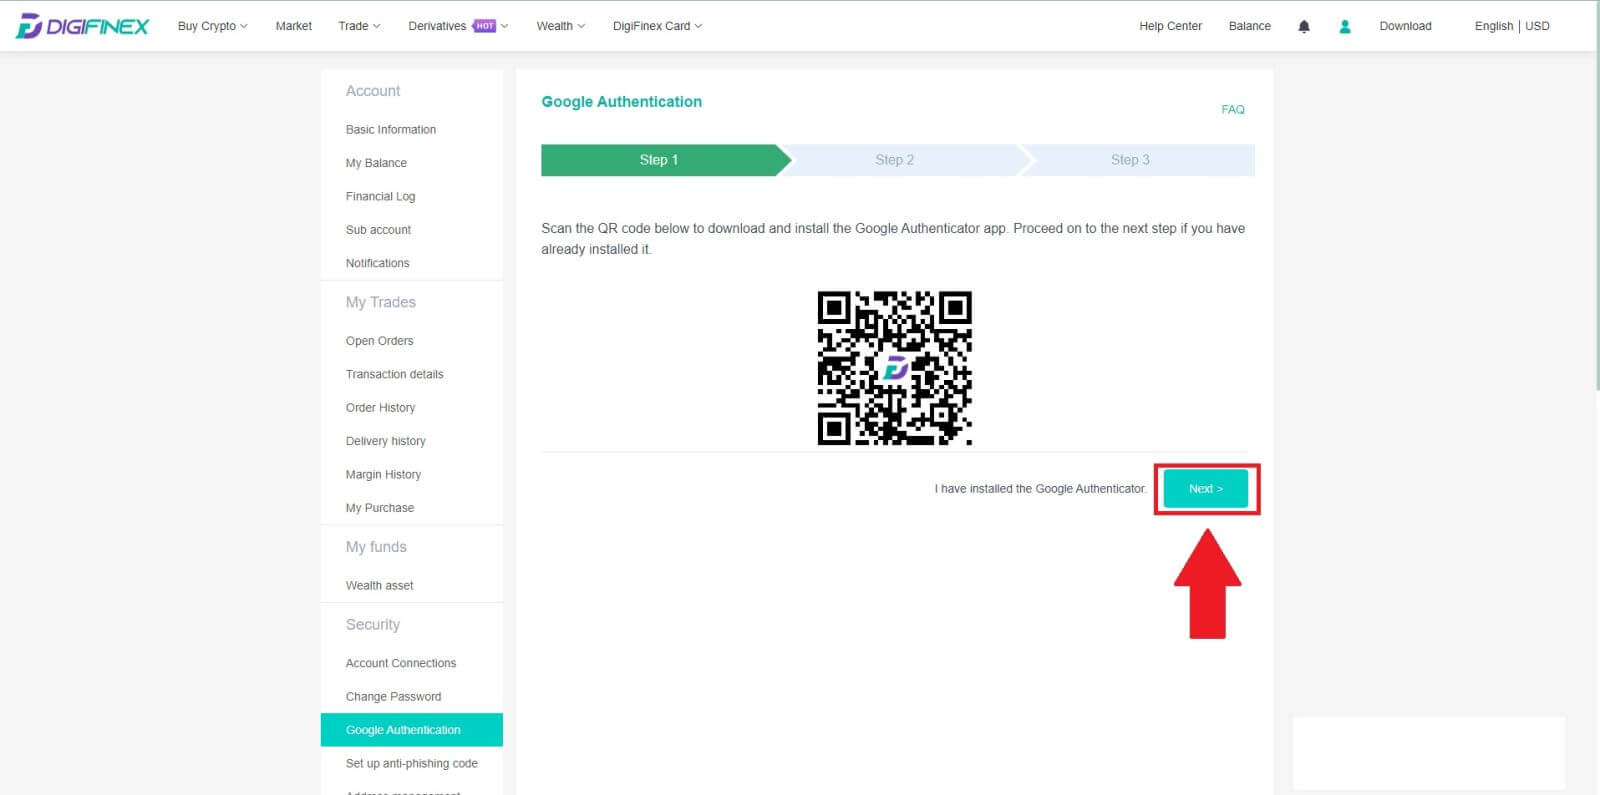1600x795 pixels.
Task: Open the FAQ link
Action: click(x=1232, y=110)
